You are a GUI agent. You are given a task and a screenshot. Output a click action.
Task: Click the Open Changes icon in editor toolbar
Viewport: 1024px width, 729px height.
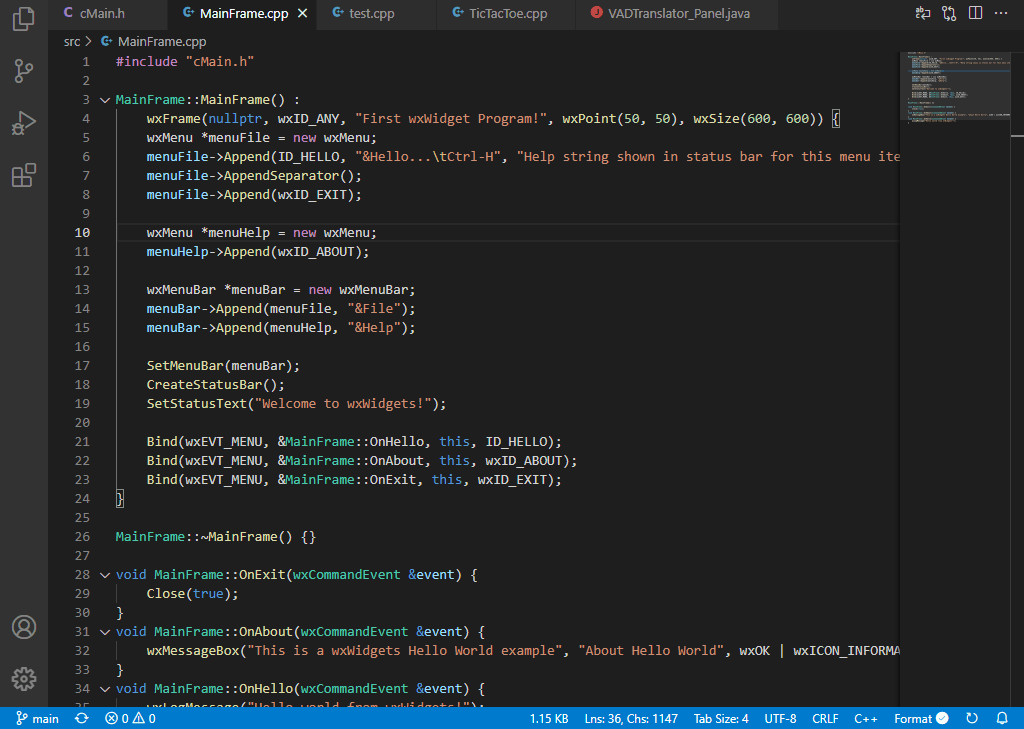[x=923, y=13]
